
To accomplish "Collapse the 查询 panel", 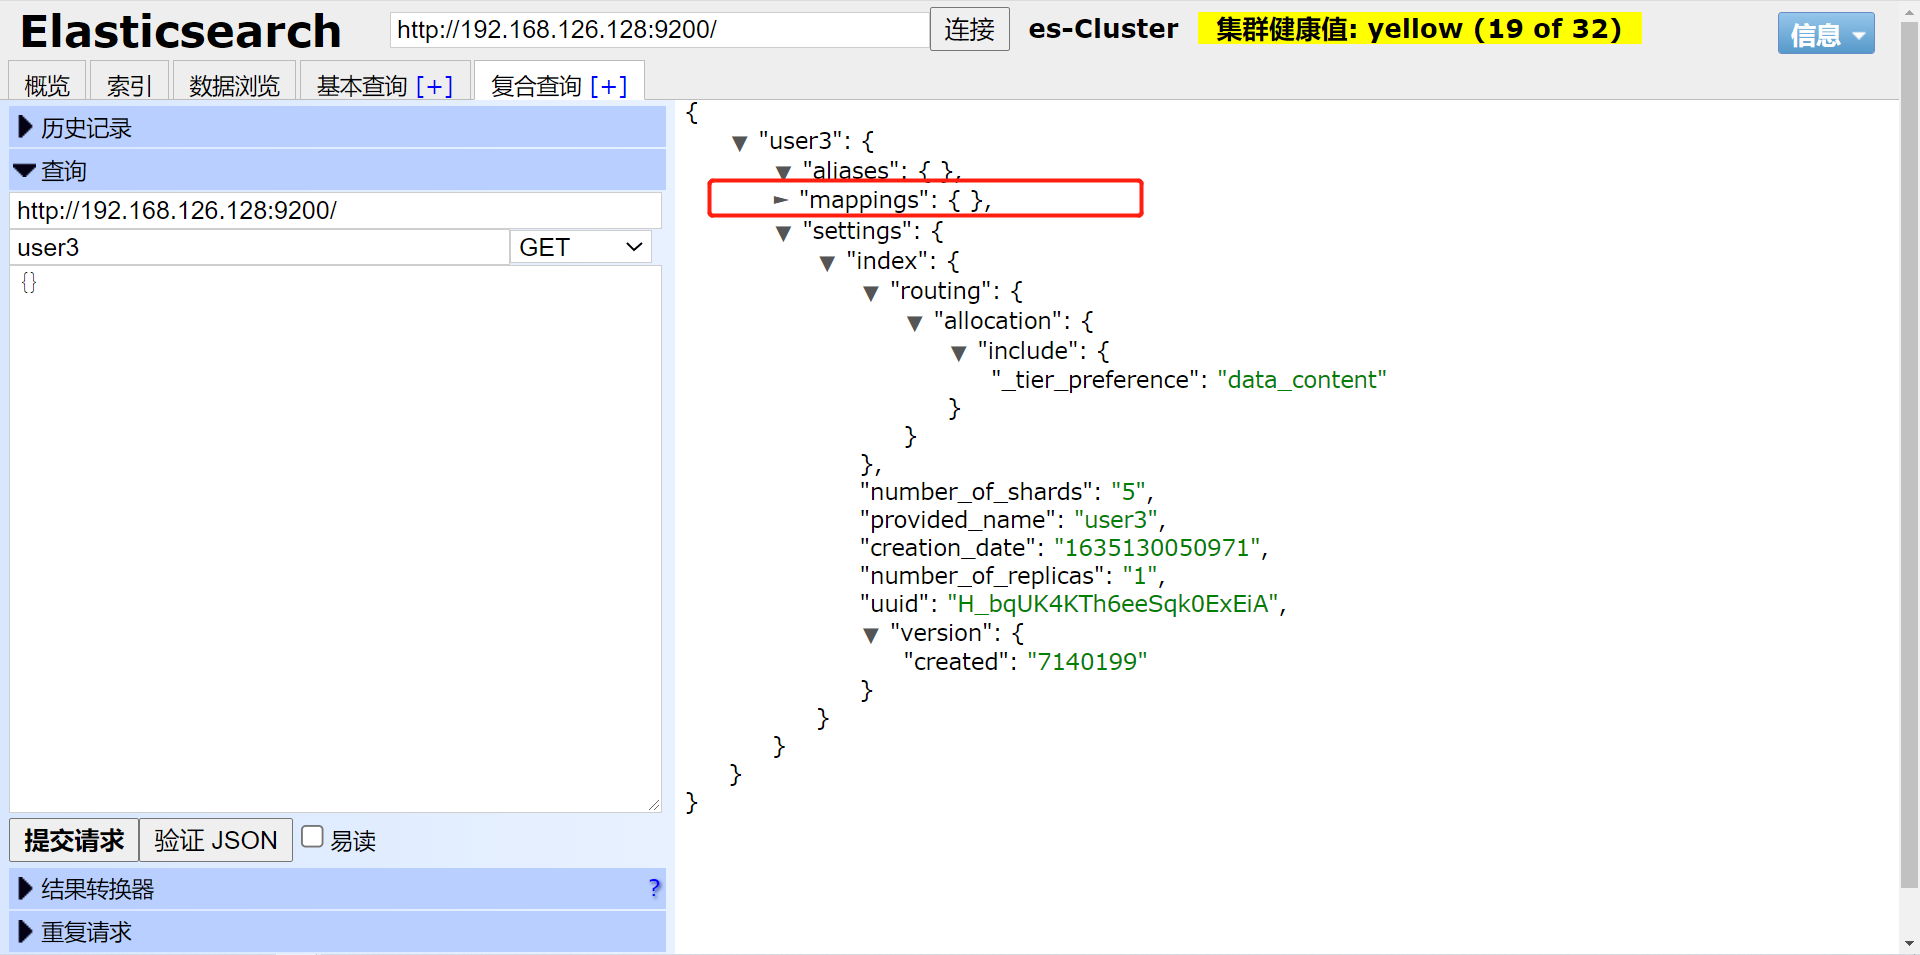I will tap(24, 170).
